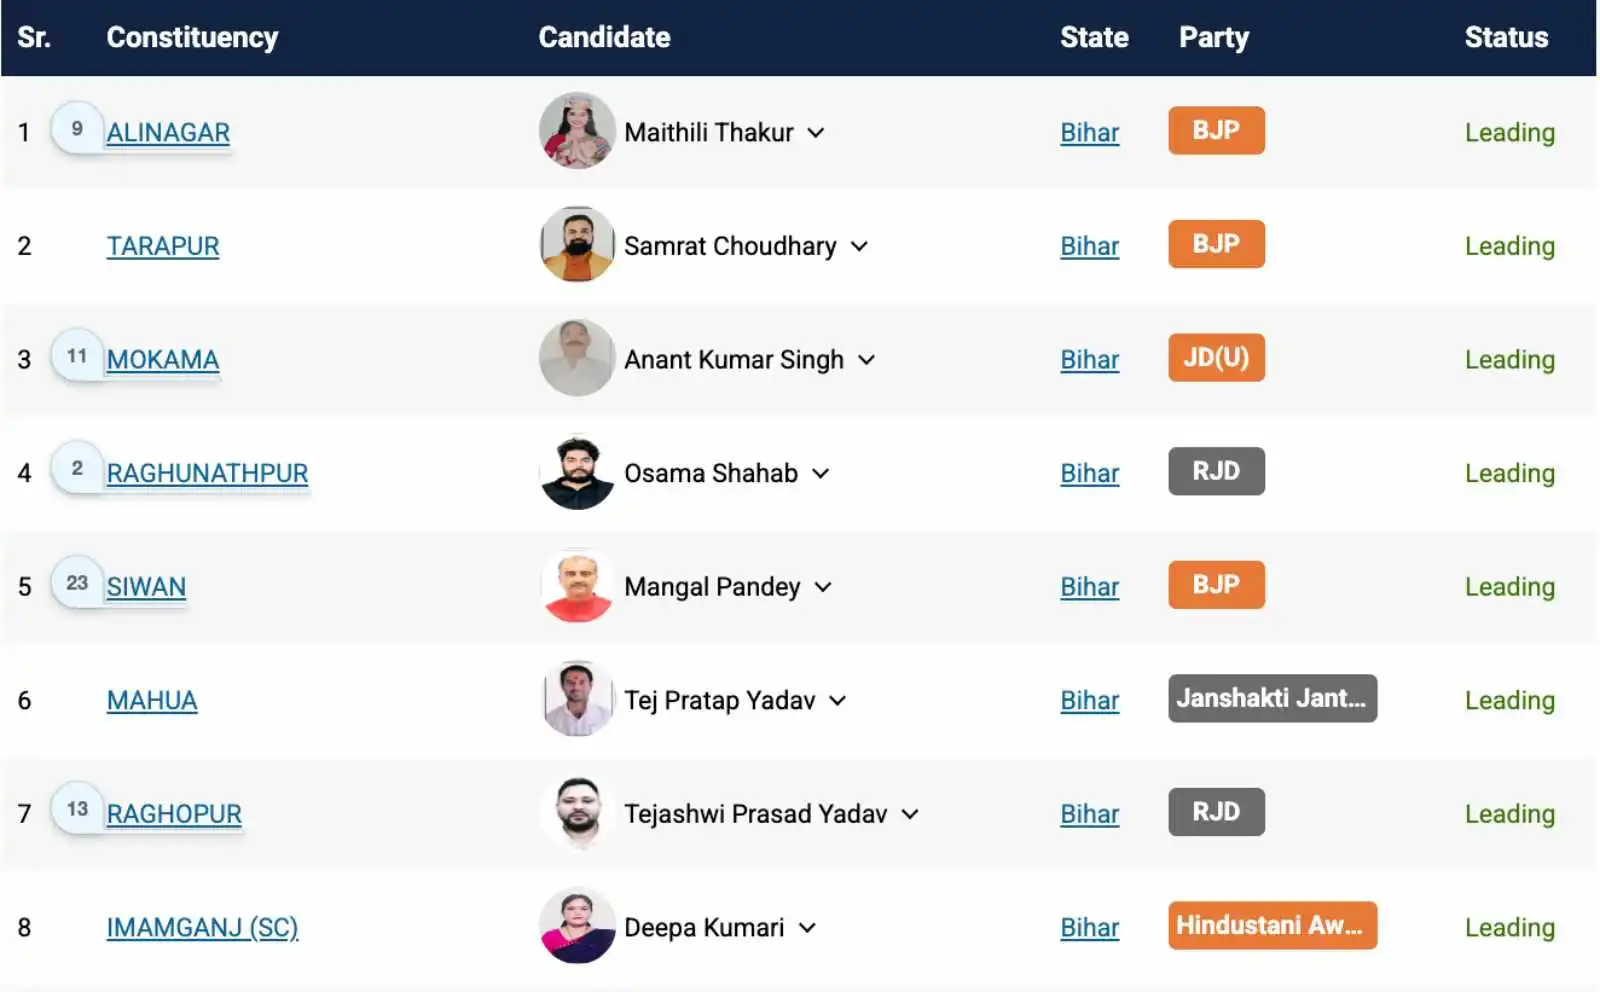This screenshot has width=1600, height=992.
Task: Expand Maithili Thakur's details chevron
Action: coord(816,132)
